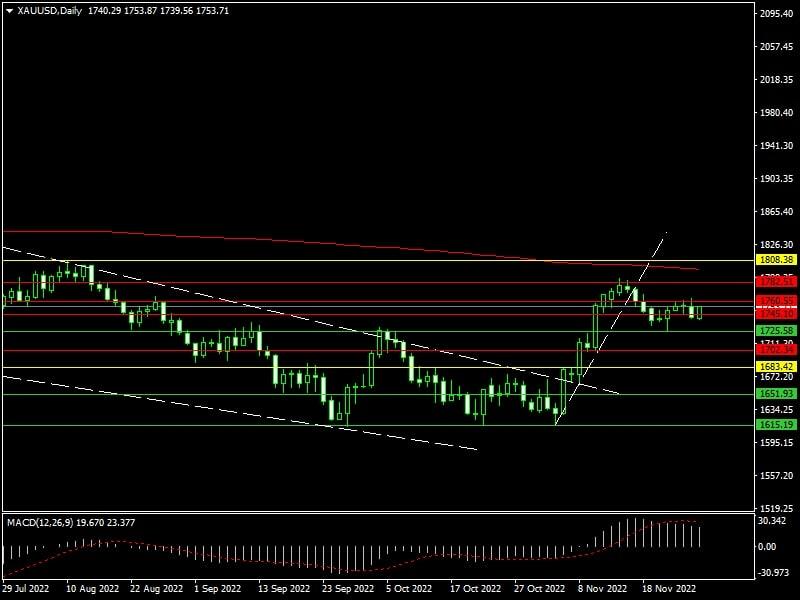Click the 1 Sep 2022 date label
This screenshot has height=600, width=800.
(x=218, y=588)
